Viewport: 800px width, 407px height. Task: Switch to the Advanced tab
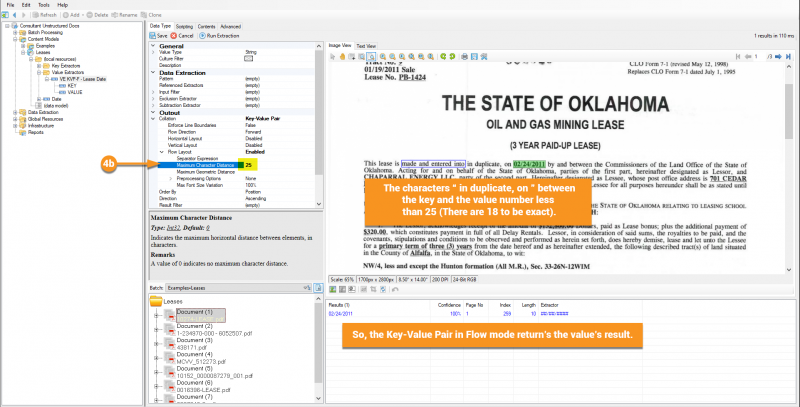(230, 27)
